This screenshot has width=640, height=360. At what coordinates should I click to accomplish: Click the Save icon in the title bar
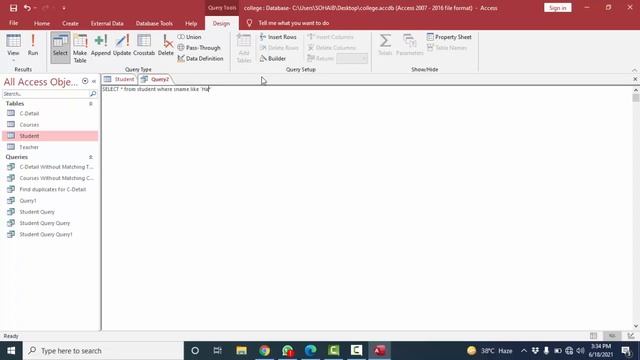(13, 8)
